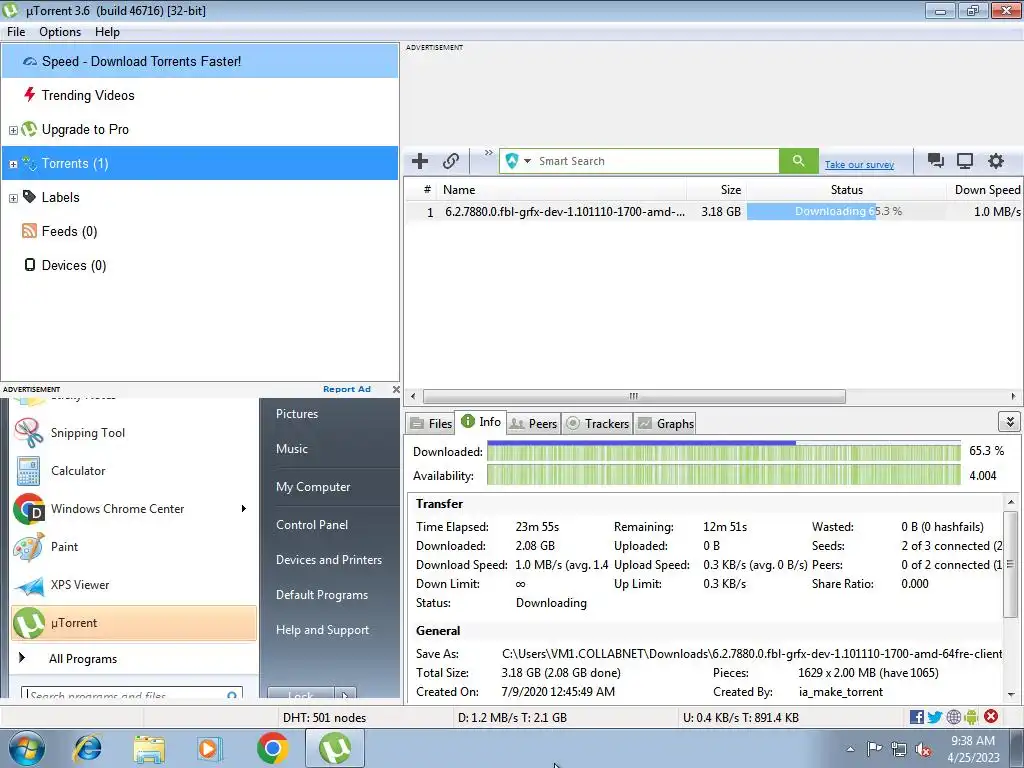Click the D: 1.2 MB/s download status

tap(512, 718)
